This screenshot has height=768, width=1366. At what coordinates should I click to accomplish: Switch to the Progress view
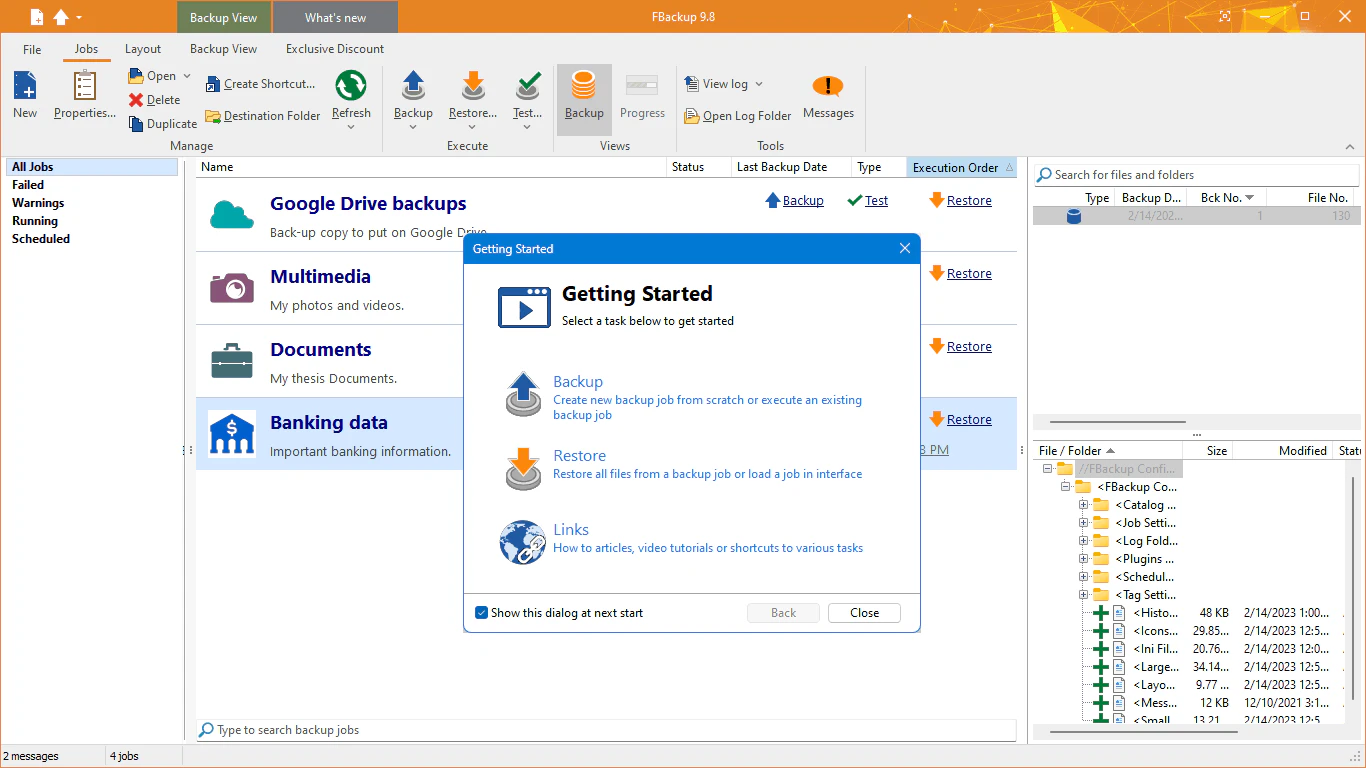click(641, 95)
